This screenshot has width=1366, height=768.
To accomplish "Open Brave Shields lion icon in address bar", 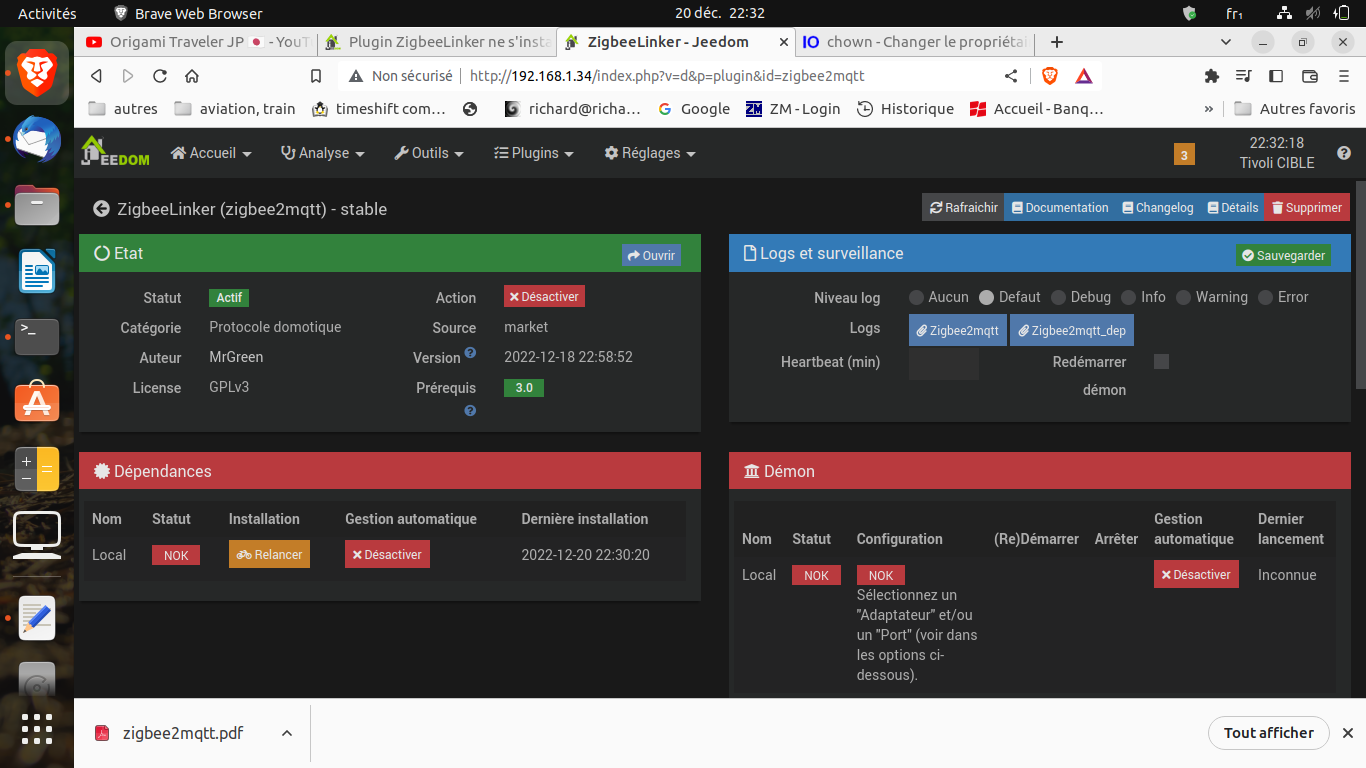I will tap(1050, 76).
